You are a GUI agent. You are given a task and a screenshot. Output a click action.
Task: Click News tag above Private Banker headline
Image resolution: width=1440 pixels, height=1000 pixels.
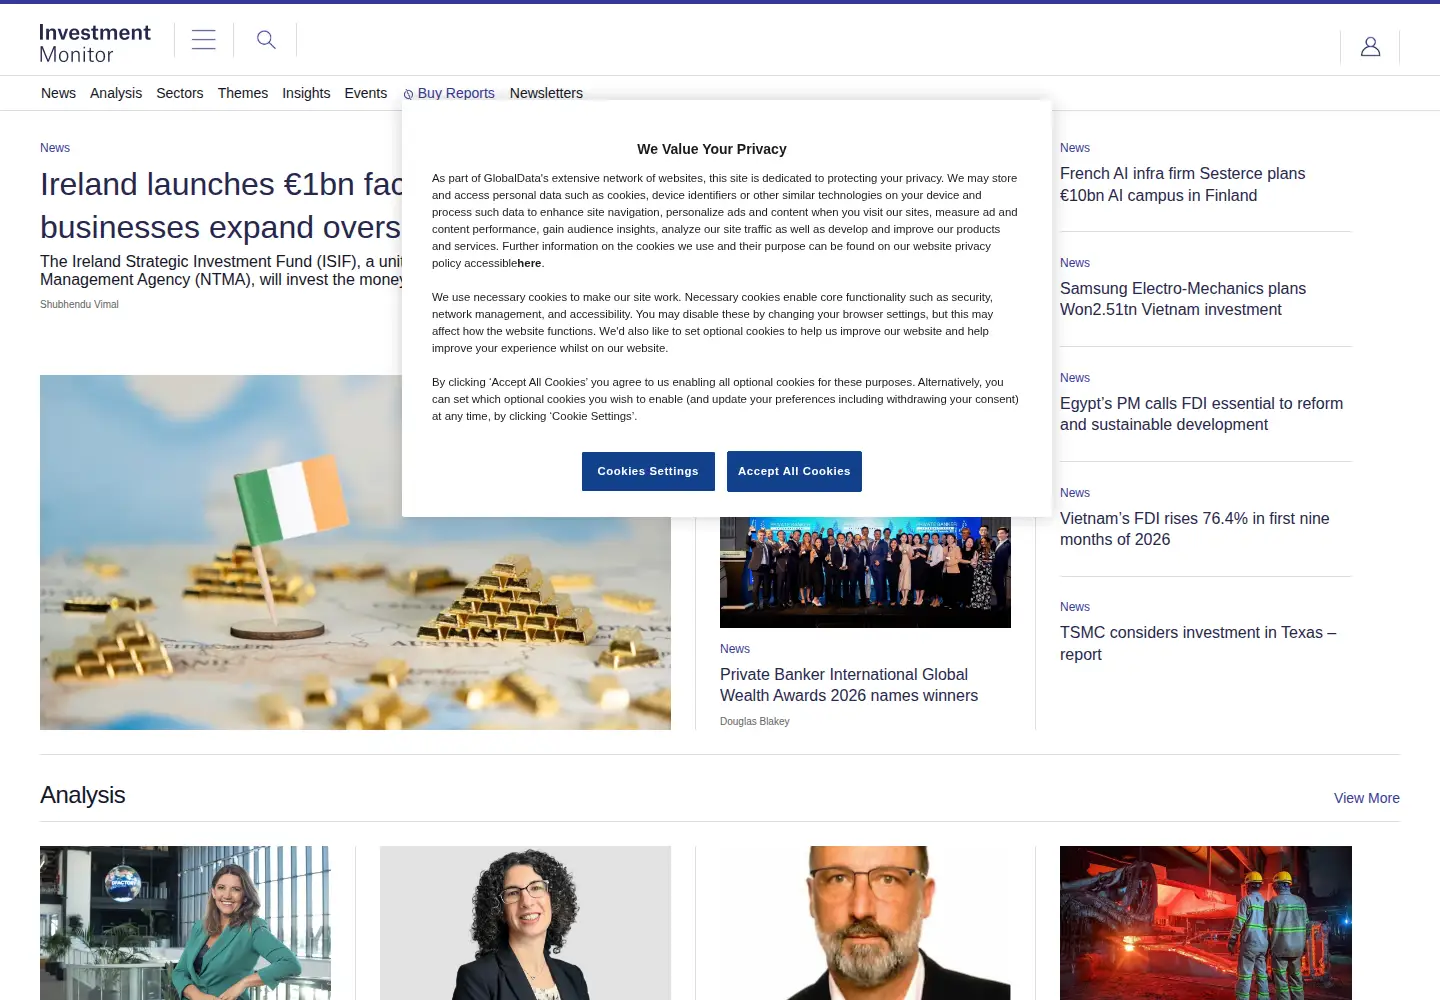click(735, 649)
